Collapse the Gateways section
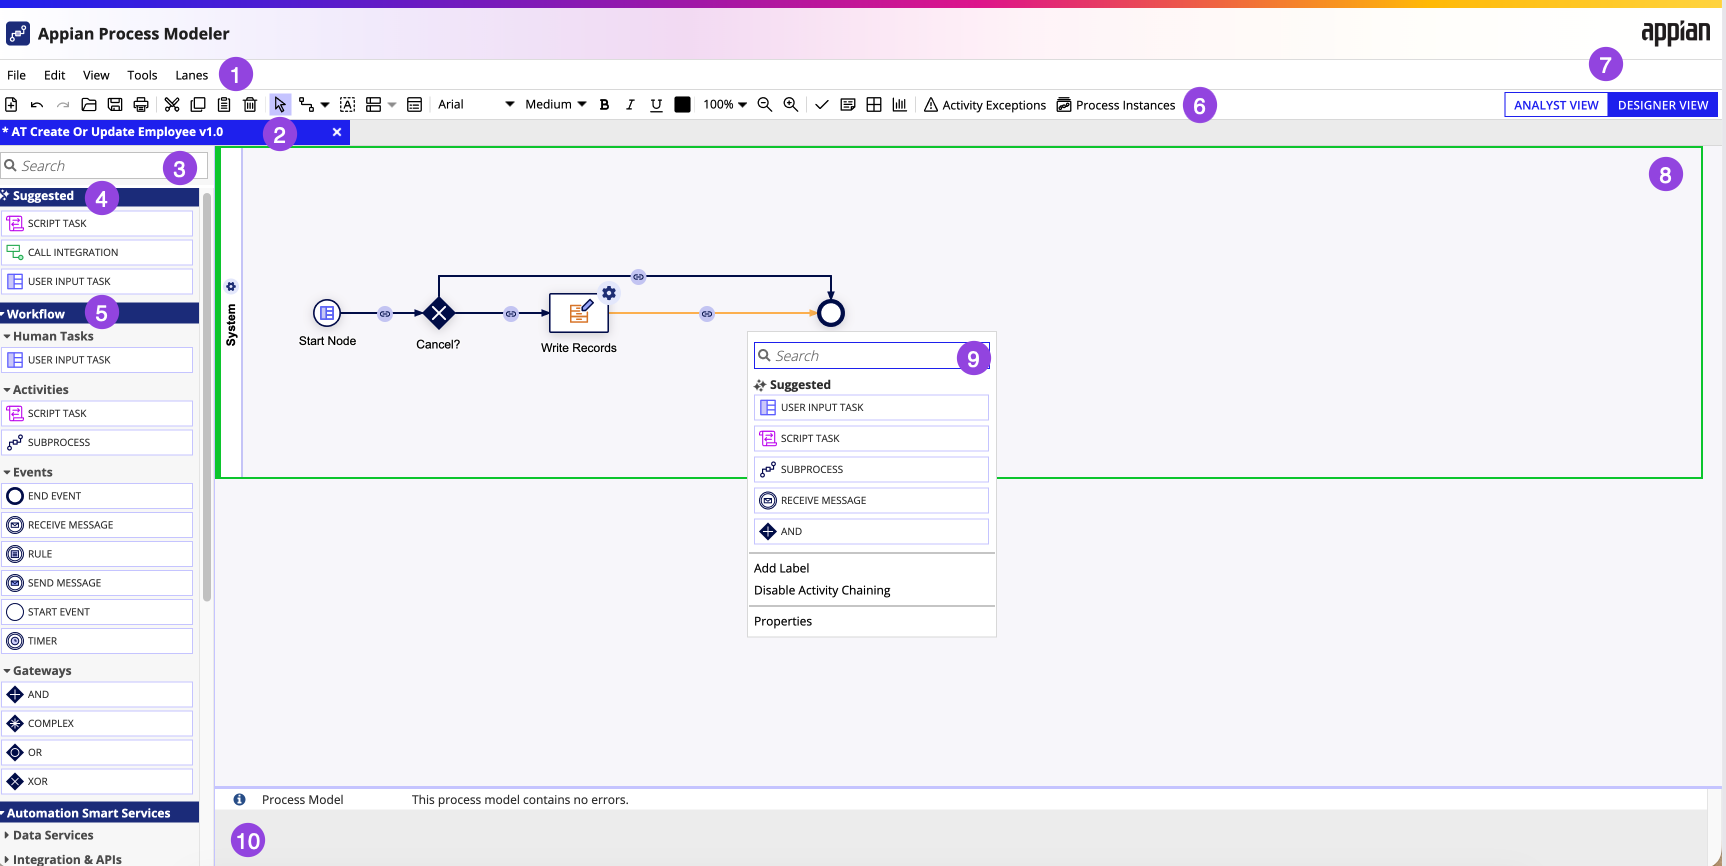This screenshot has width=1726, height=866. point(38,671)
